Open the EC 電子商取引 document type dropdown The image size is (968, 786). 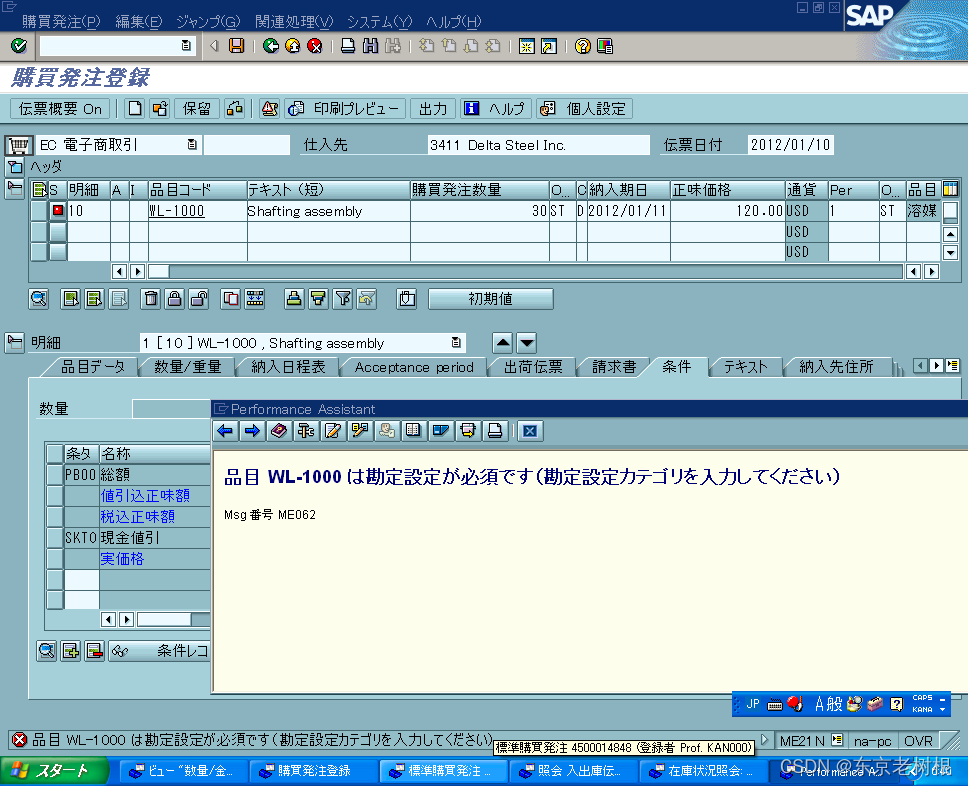(x=192, y=145)
